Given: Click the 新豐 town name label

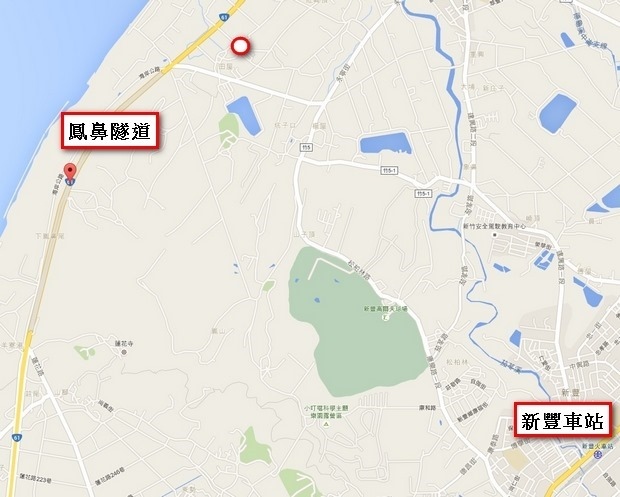Looking at the screenshot, I should click(x=570, y=392).
